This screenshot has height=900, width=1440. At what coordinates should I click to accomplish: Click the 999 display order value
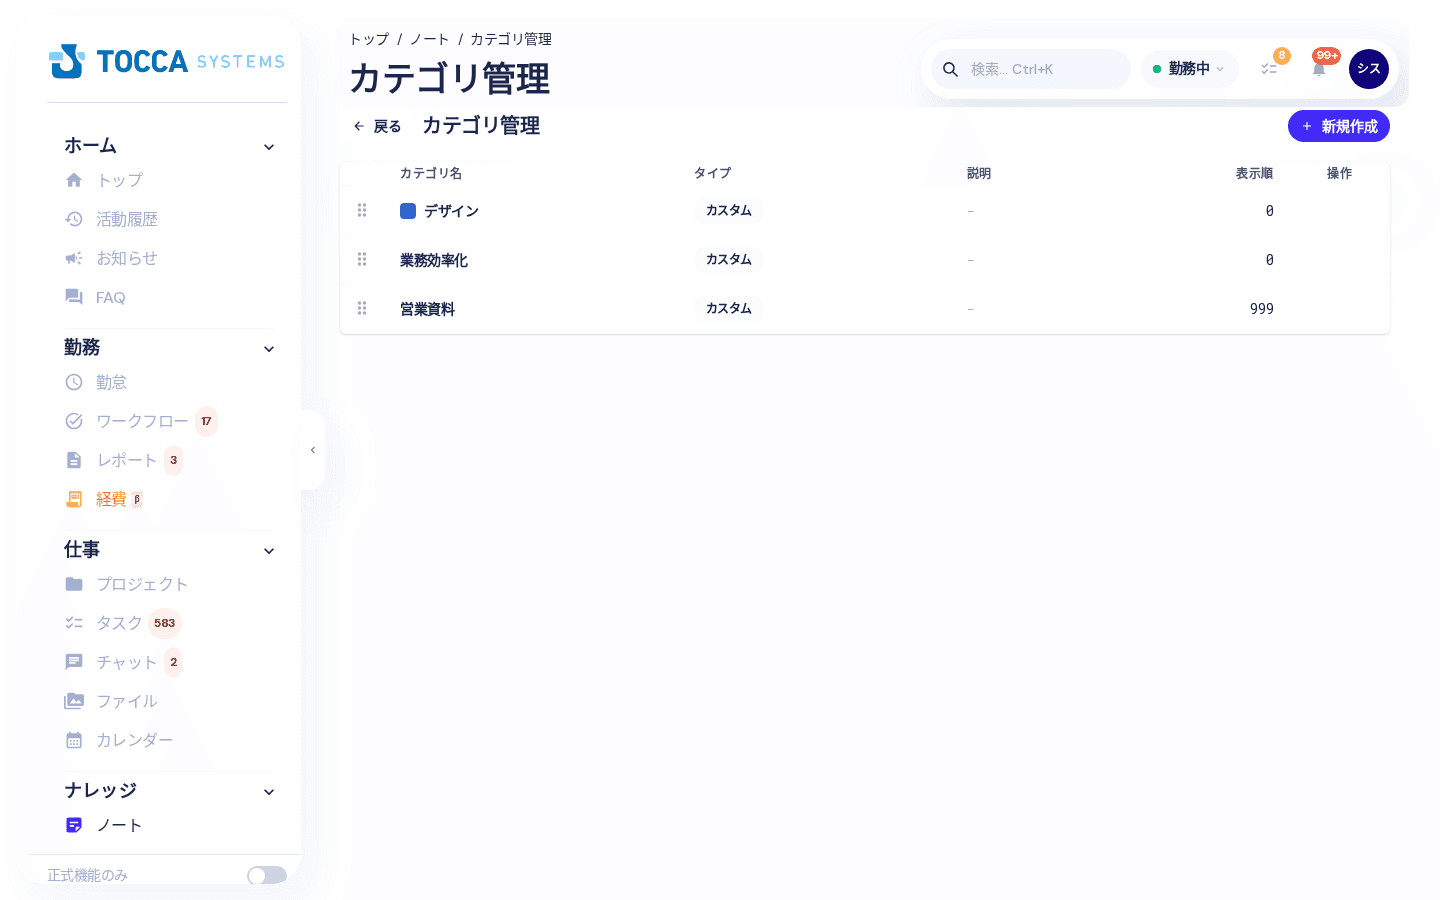(x=1262, y=309)
